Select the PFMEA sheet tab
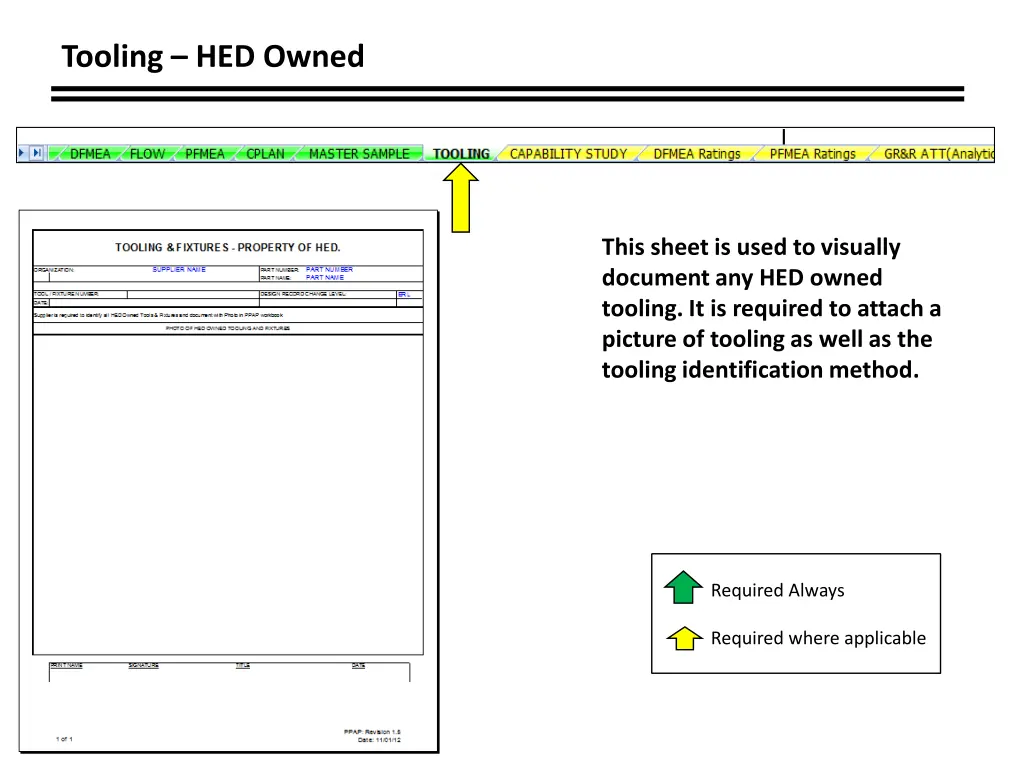This screenshot has height=768, width=1024. 204,154
